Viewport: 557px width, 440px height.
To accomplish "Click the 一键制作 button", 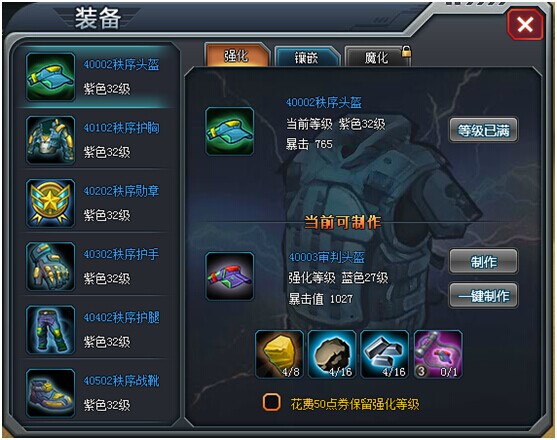I will click(x=483, y=295).
